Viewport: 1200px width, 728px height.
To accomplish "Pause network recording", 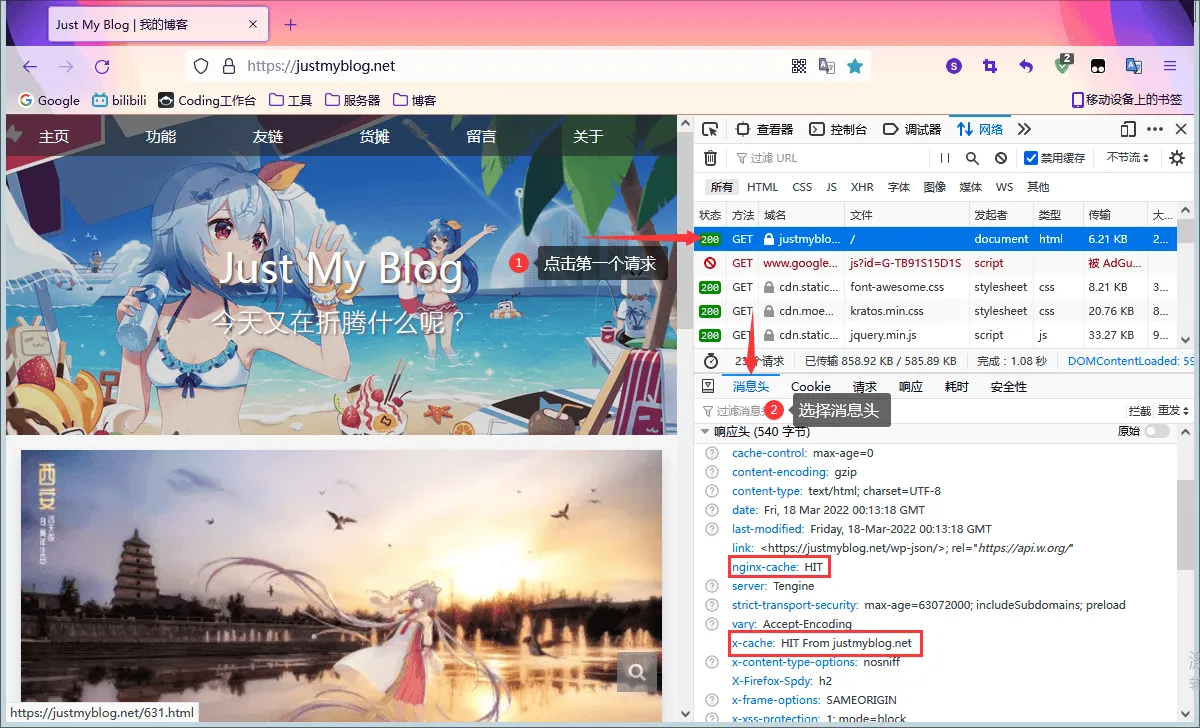I will [945, 158].
